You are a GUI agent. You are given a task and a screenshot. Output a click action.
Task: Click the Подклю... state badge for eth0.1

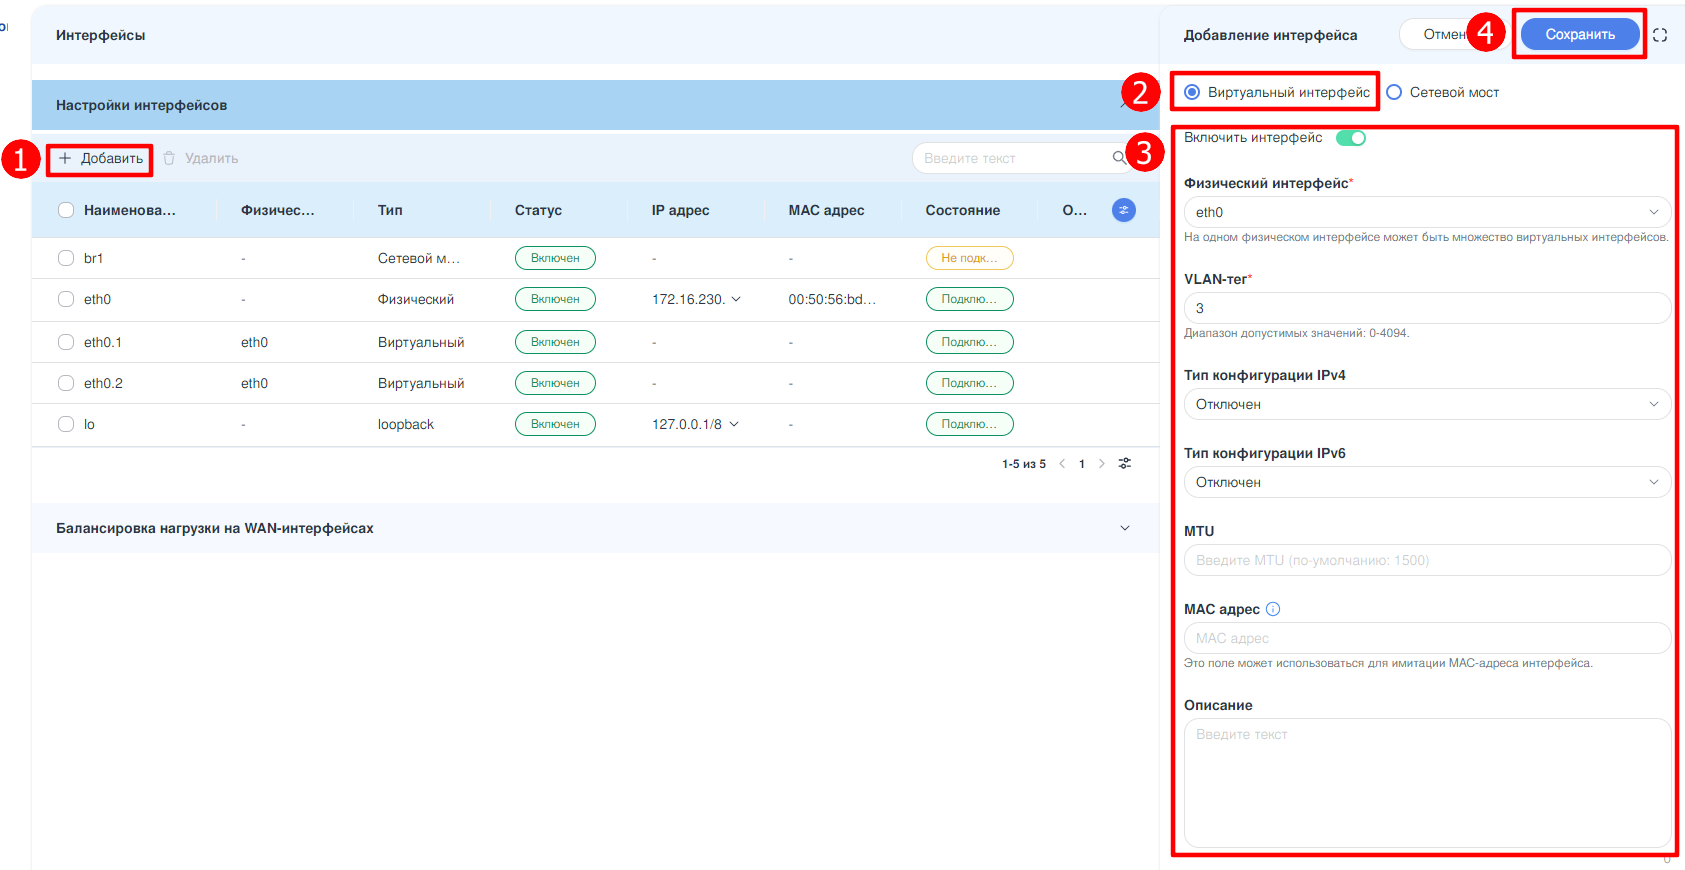coord(969,342)
